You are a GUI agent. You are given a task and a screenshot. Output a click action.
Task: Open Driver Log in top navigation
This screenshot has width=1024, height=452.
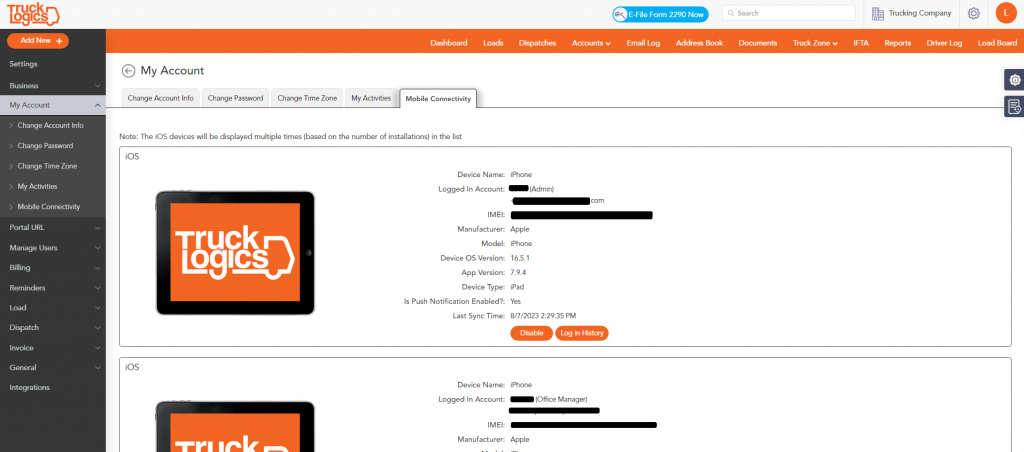[x=944, y=43]
